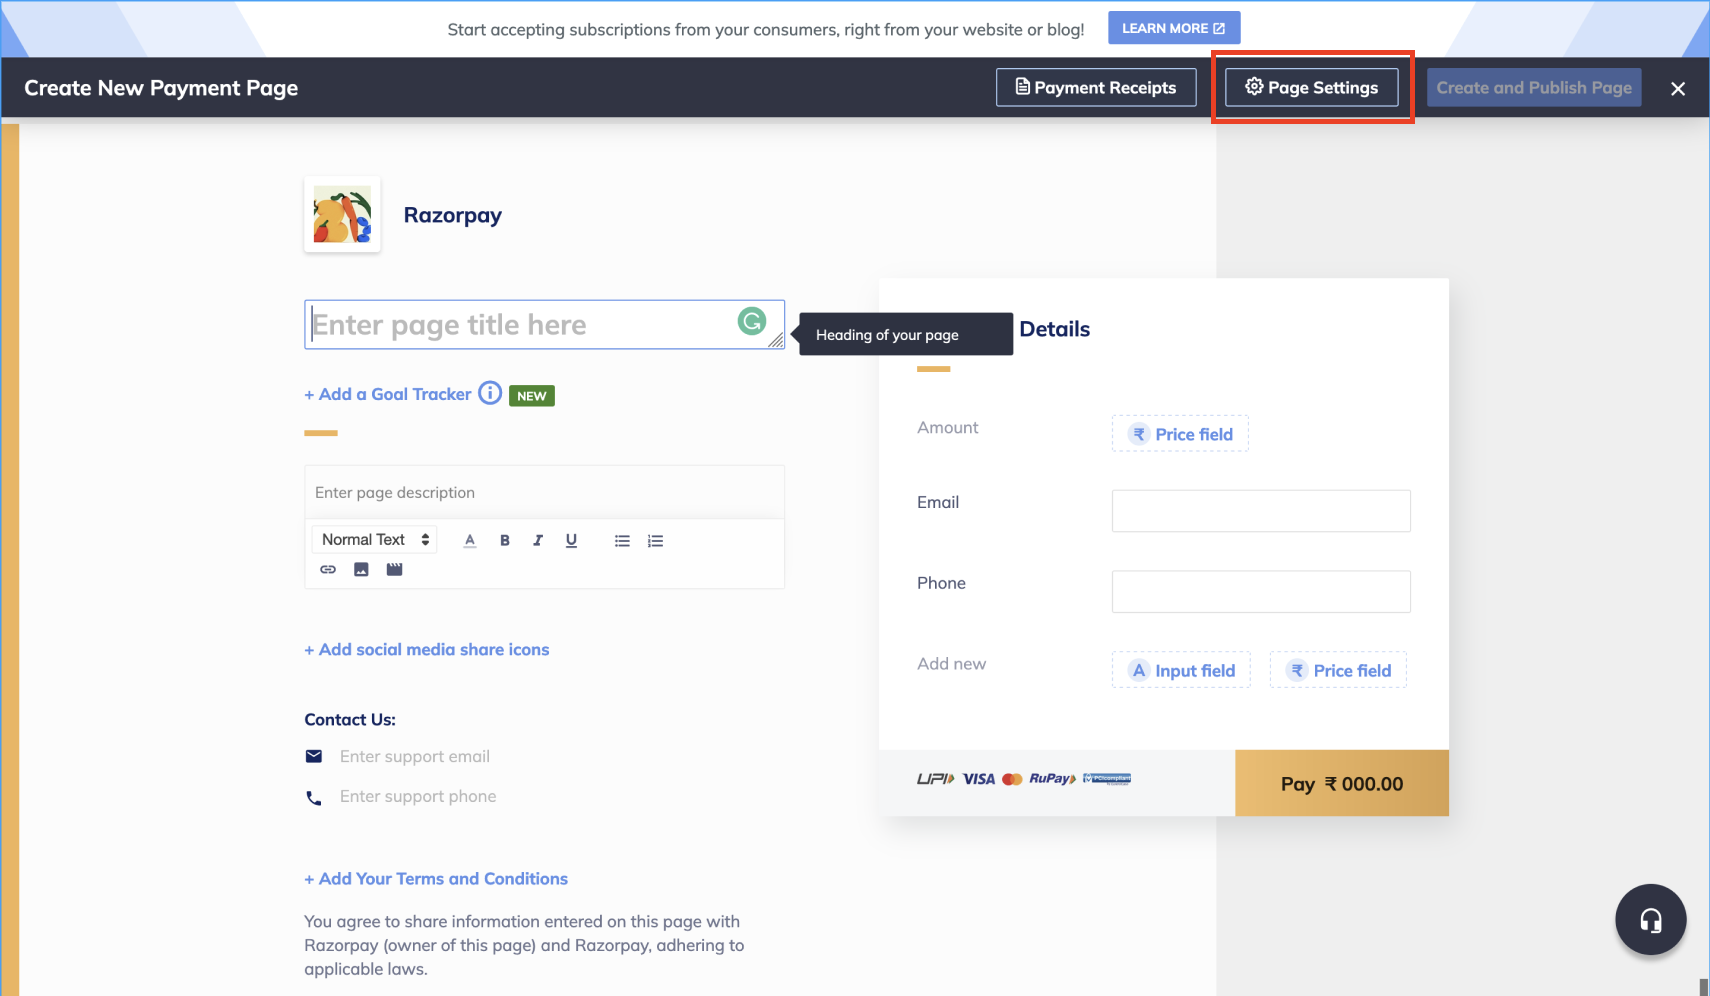Screen dimensions: 1710x996
Task: Choose text color icon
Action: pos(470,541)
